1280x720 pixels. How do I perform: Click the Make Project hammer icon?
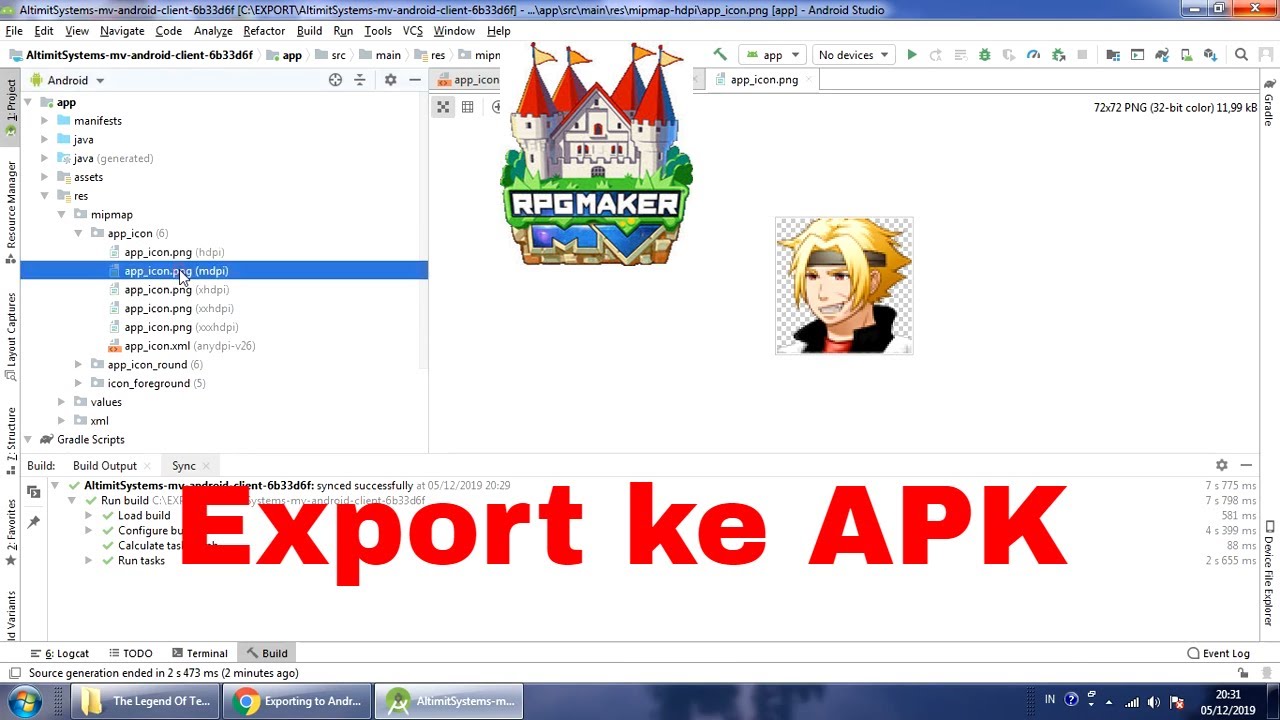(x=720, y=55)
